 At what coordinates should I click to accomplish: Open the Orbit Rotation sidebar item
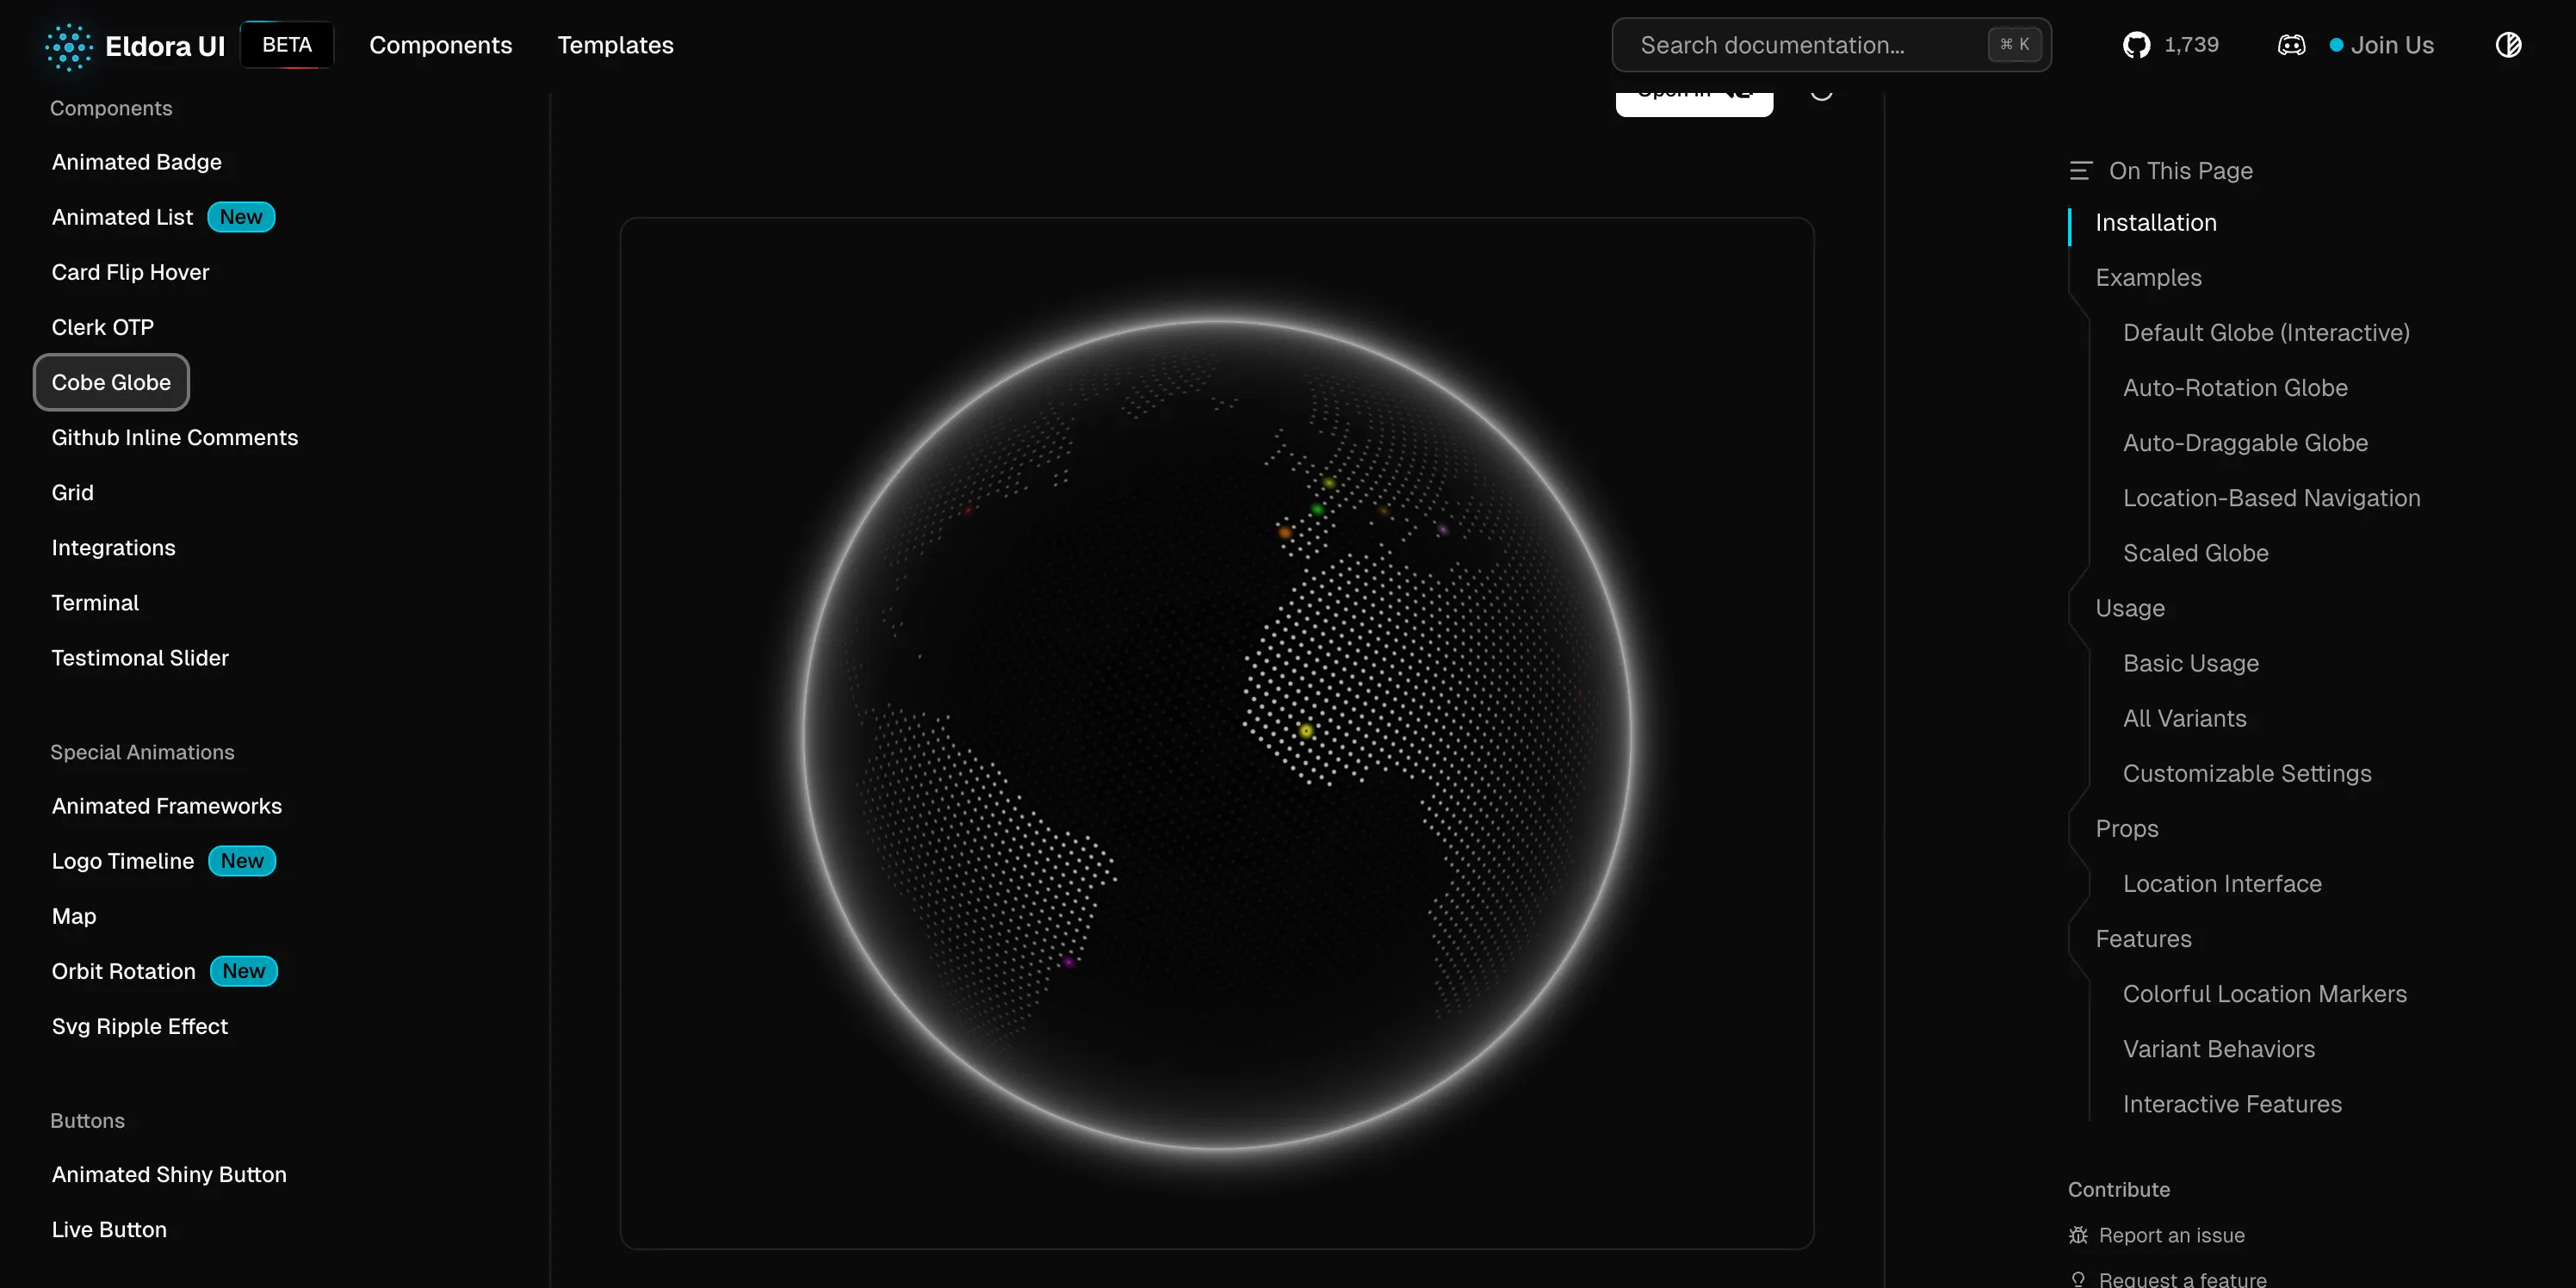point(124,971)
